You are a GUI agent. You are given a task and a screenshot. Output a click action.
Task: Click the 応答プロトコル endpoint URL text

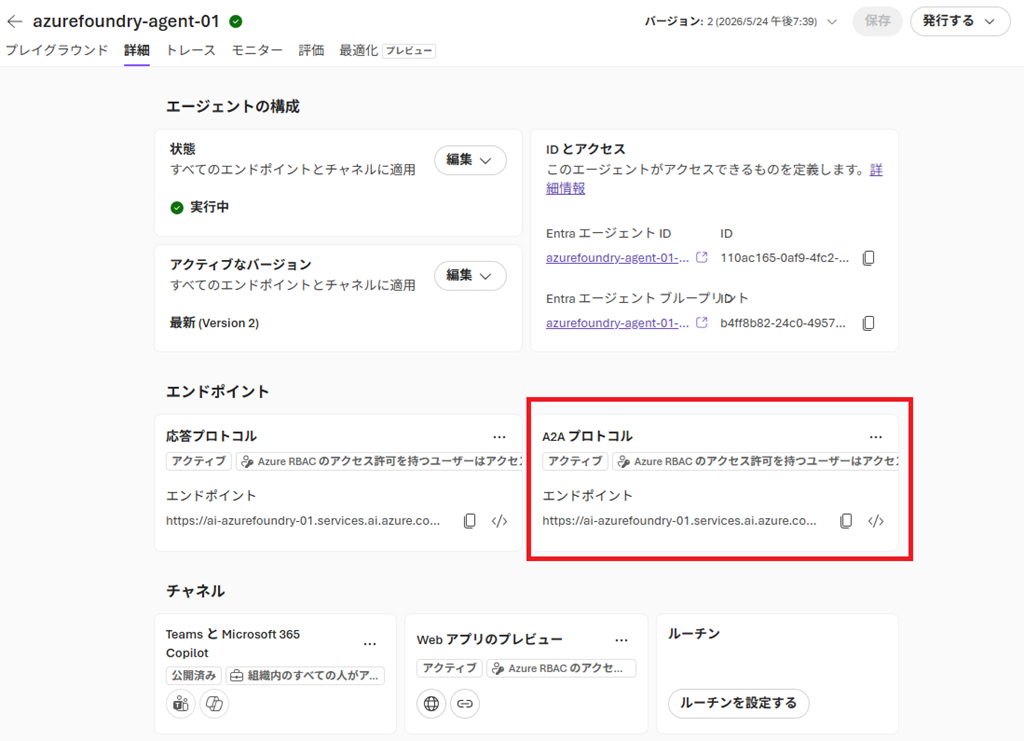click(x=303, y=521)
